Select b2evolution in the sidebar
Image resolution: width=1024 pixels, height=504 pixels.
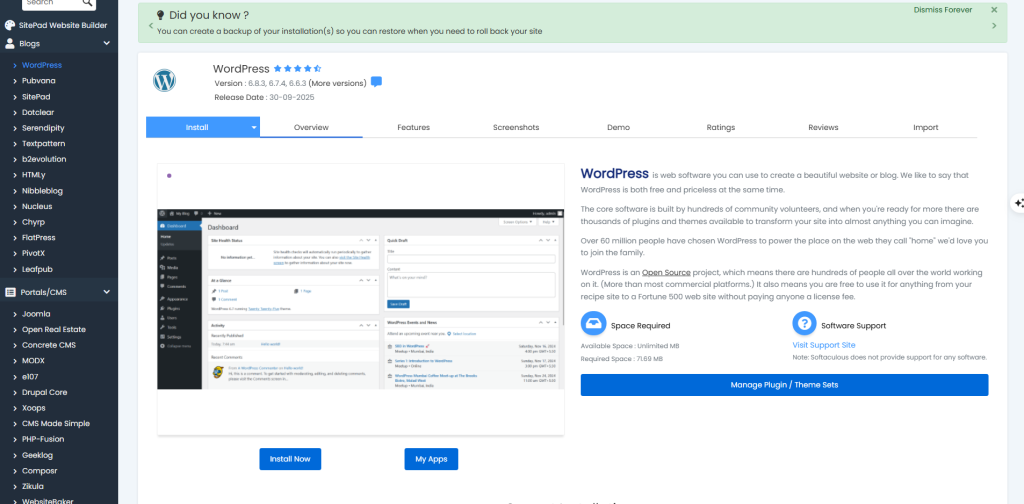pyautogui.click(x=44, y=159)
